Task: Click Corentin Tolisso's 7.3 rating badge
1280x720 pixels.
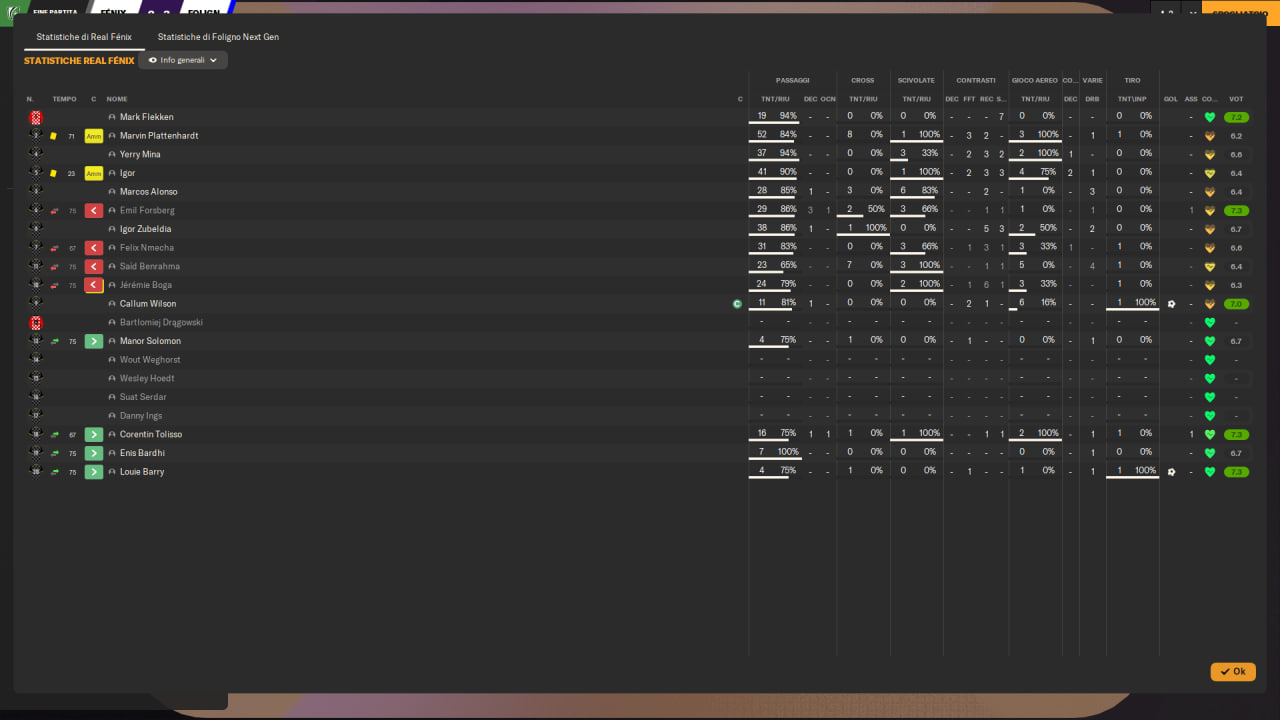Action: point(1236,435)
